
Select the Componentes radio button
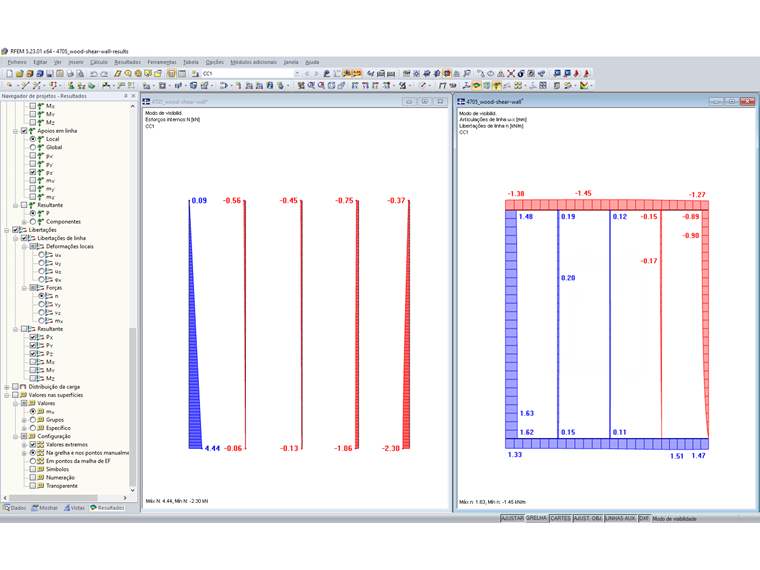click(33, 222)
